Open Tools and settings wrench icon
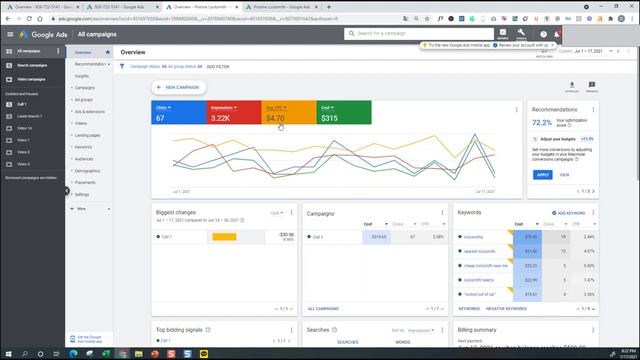 [521, 33]
